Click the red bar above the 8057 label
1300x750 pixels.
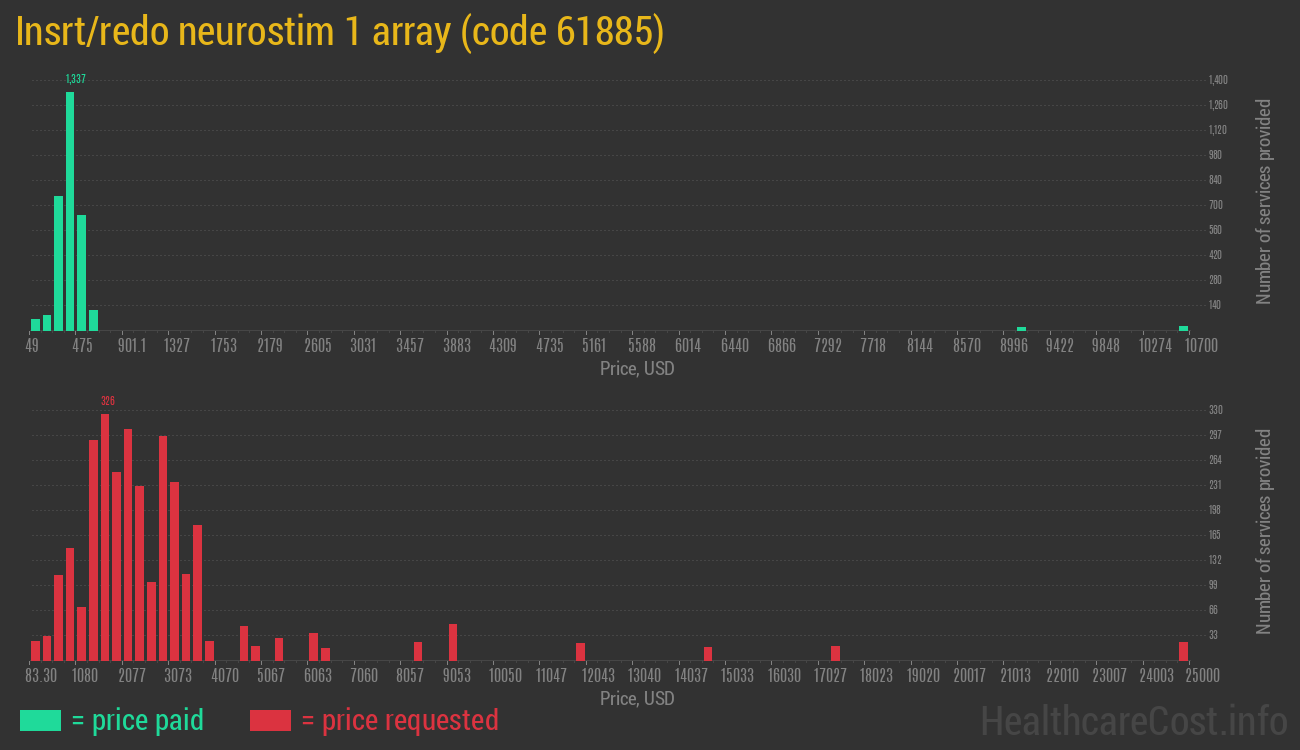click(x=418, y=651)
